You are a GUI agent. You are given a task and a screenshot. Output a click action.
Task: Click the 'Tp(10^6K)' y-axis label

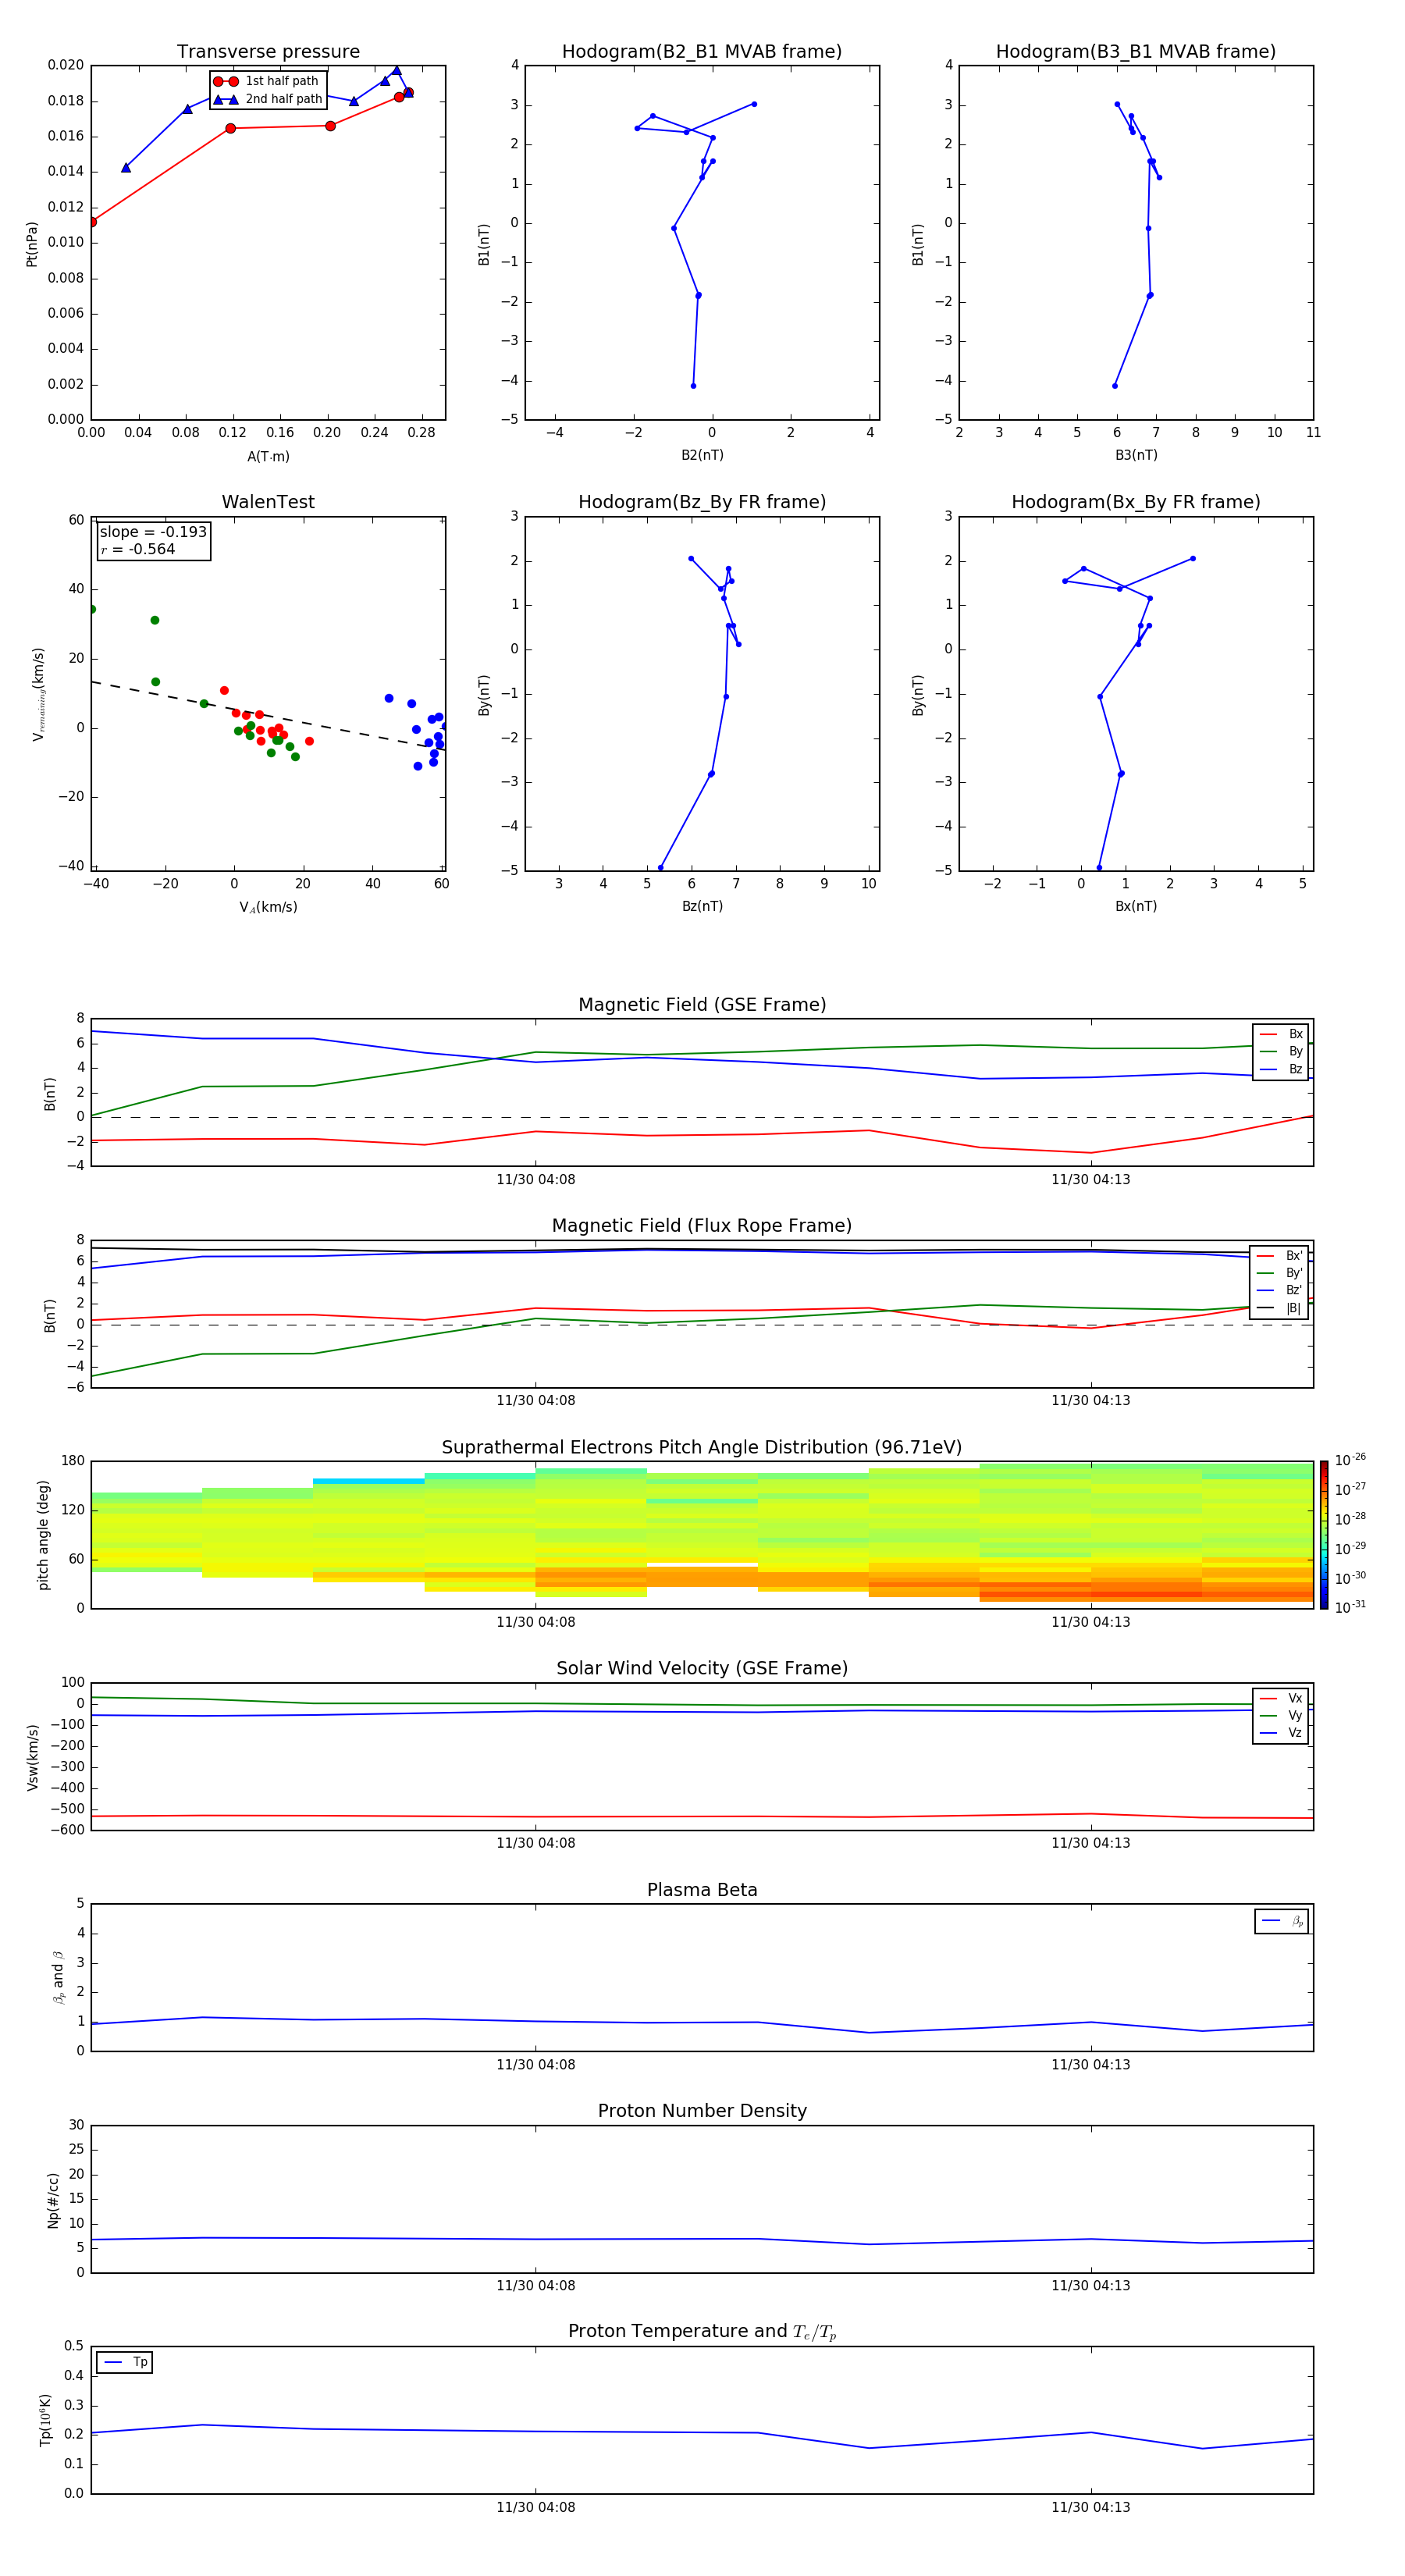[45, 2420]
